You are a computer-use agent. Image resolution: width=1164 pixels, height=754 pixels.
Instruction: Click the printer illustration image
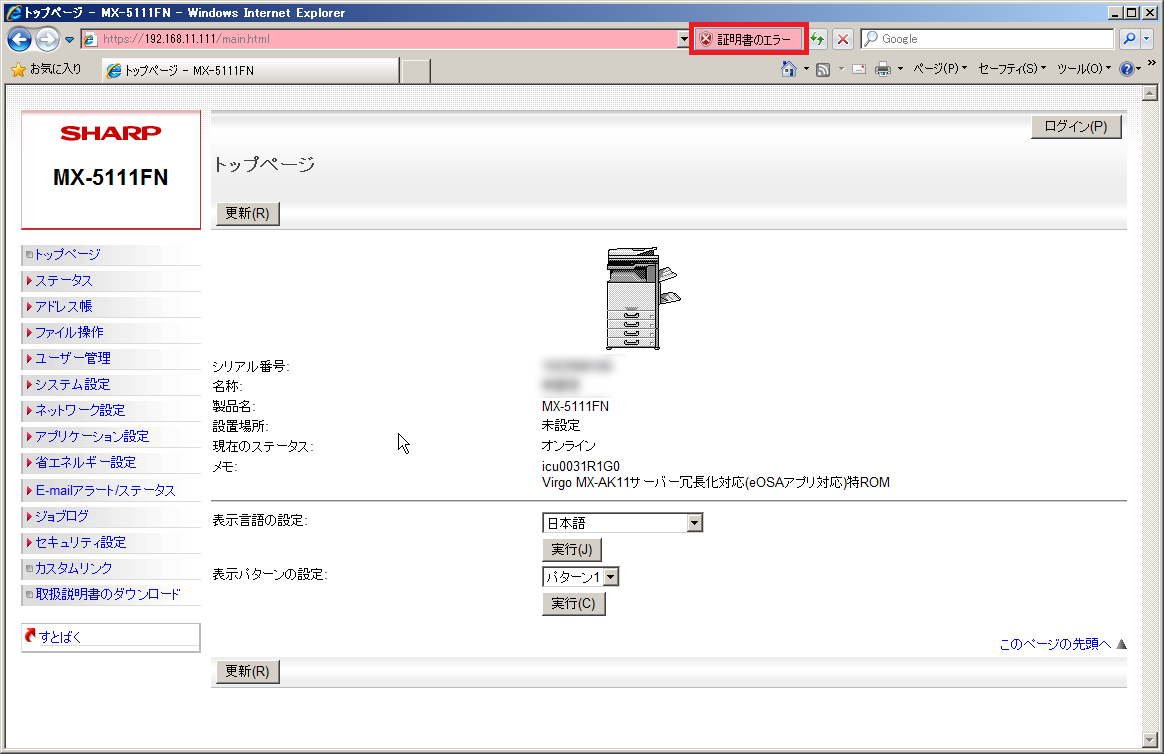(x=643, y=298)
